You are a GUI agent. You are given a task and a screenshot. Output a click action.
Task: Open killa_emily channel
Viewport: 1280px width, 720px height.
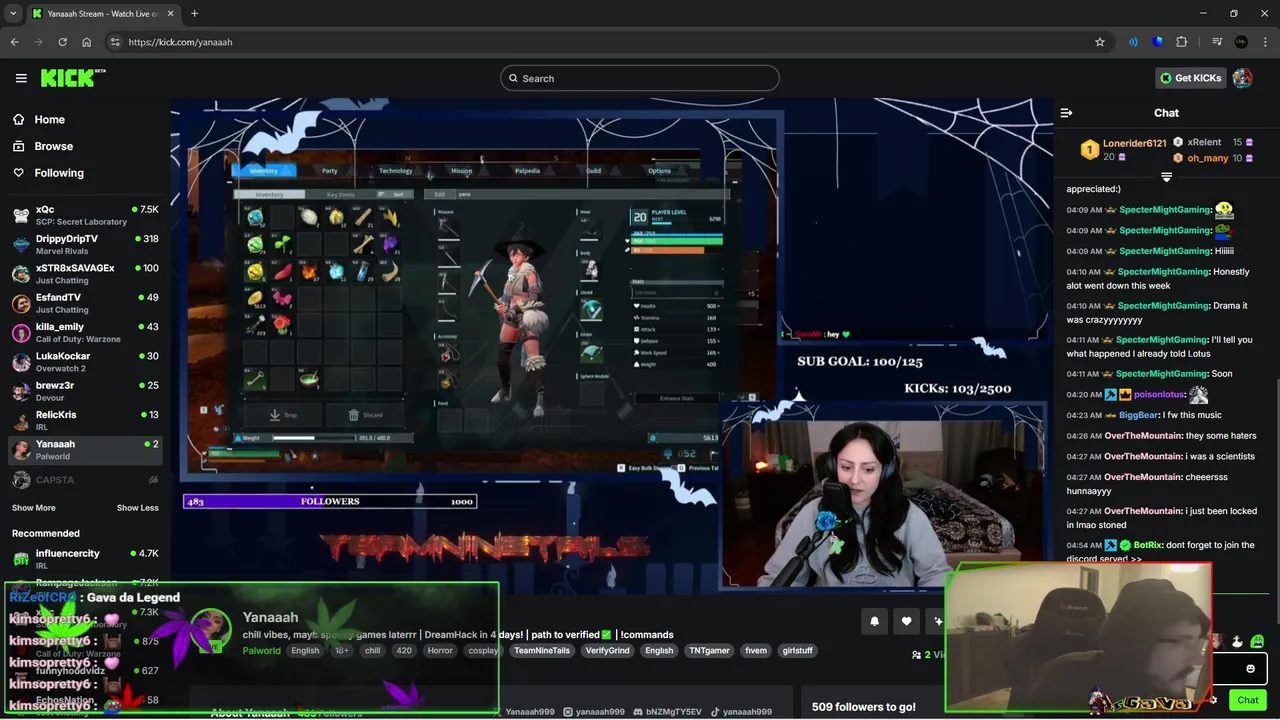[84, 332]
